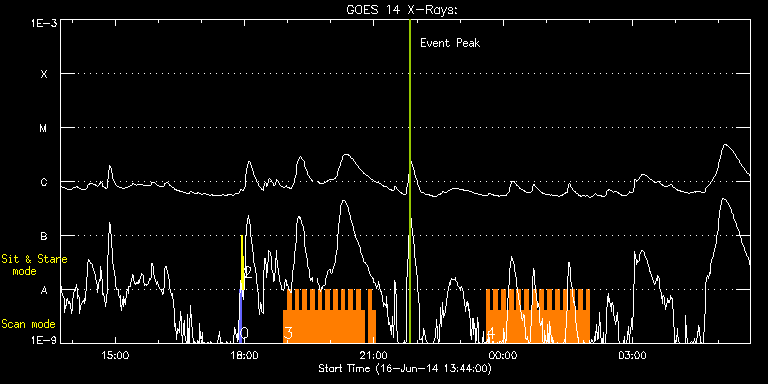Click the 'A' flare class axis label

(44, 290)
